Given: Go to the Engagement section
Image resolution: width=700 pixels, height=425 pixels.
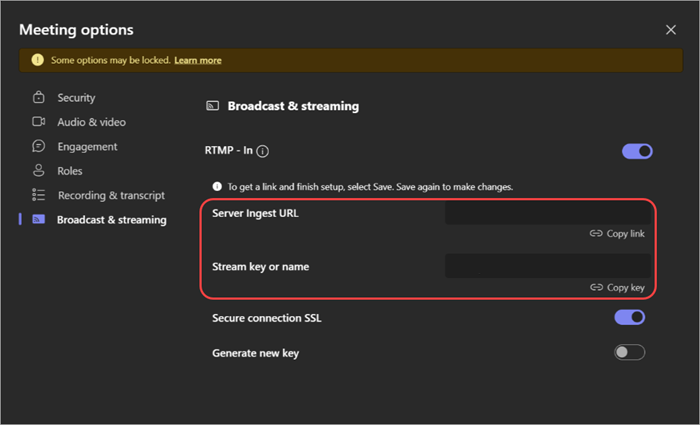Looking at the screenshot, I should point(87,146).
